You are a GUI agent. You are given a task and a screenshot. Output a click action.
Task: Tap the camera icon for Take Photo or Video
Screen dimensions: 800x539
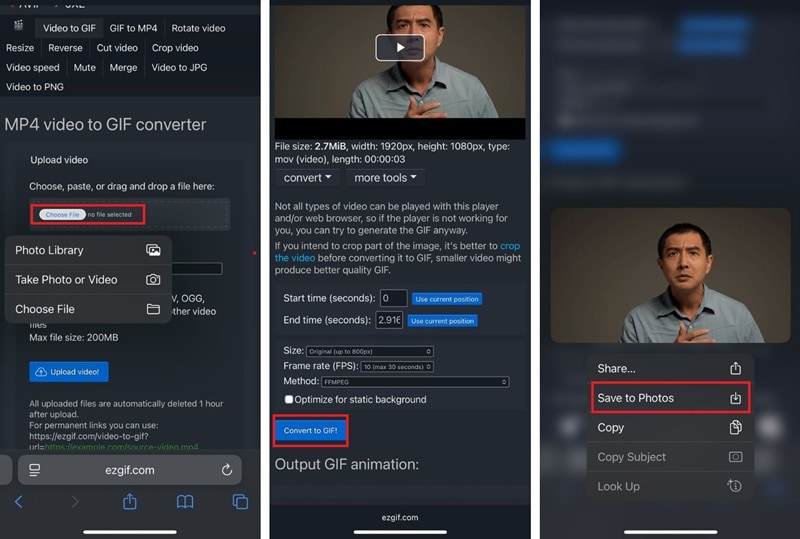153,280
